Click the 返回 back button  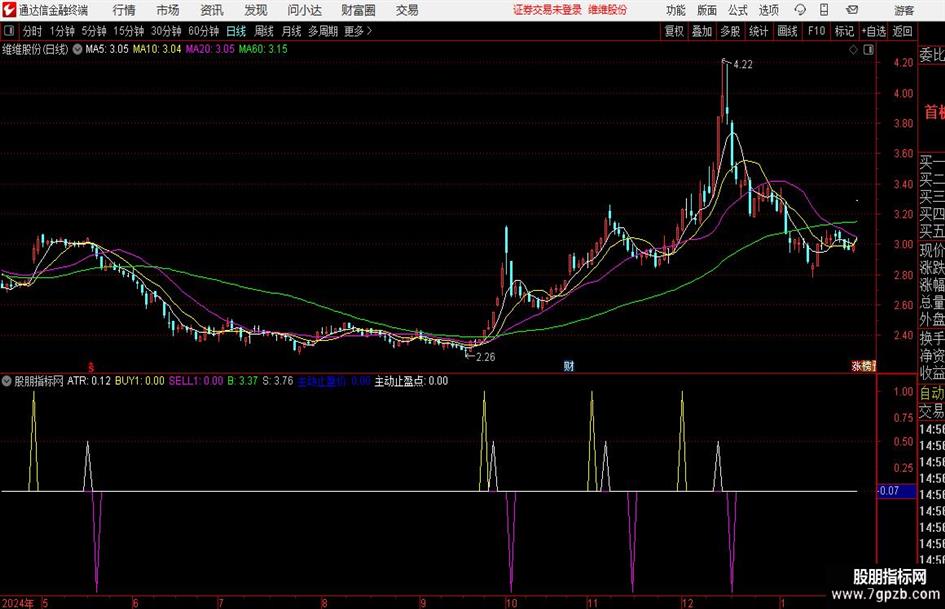903,31
